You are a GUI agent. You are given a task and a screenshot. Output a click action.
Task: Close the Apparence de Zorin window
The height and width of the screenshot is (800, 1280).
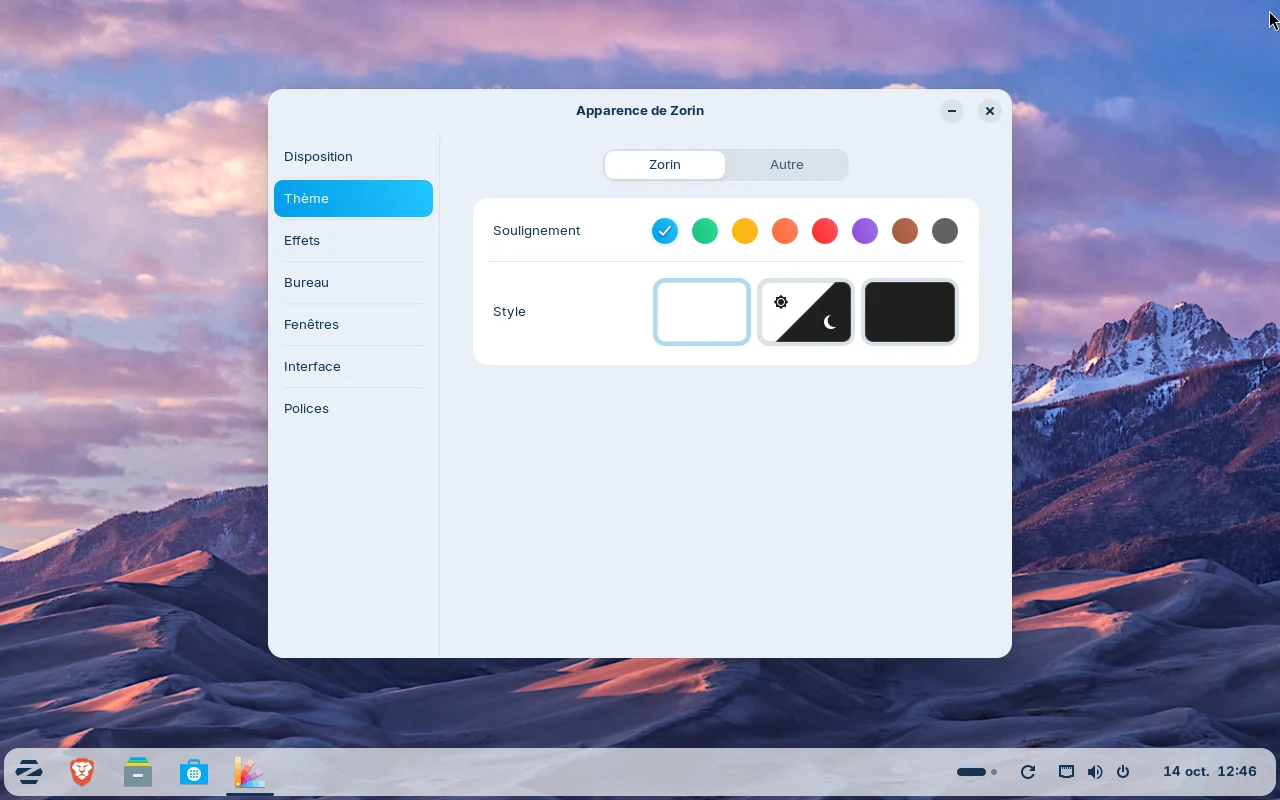tap(989, 111)
